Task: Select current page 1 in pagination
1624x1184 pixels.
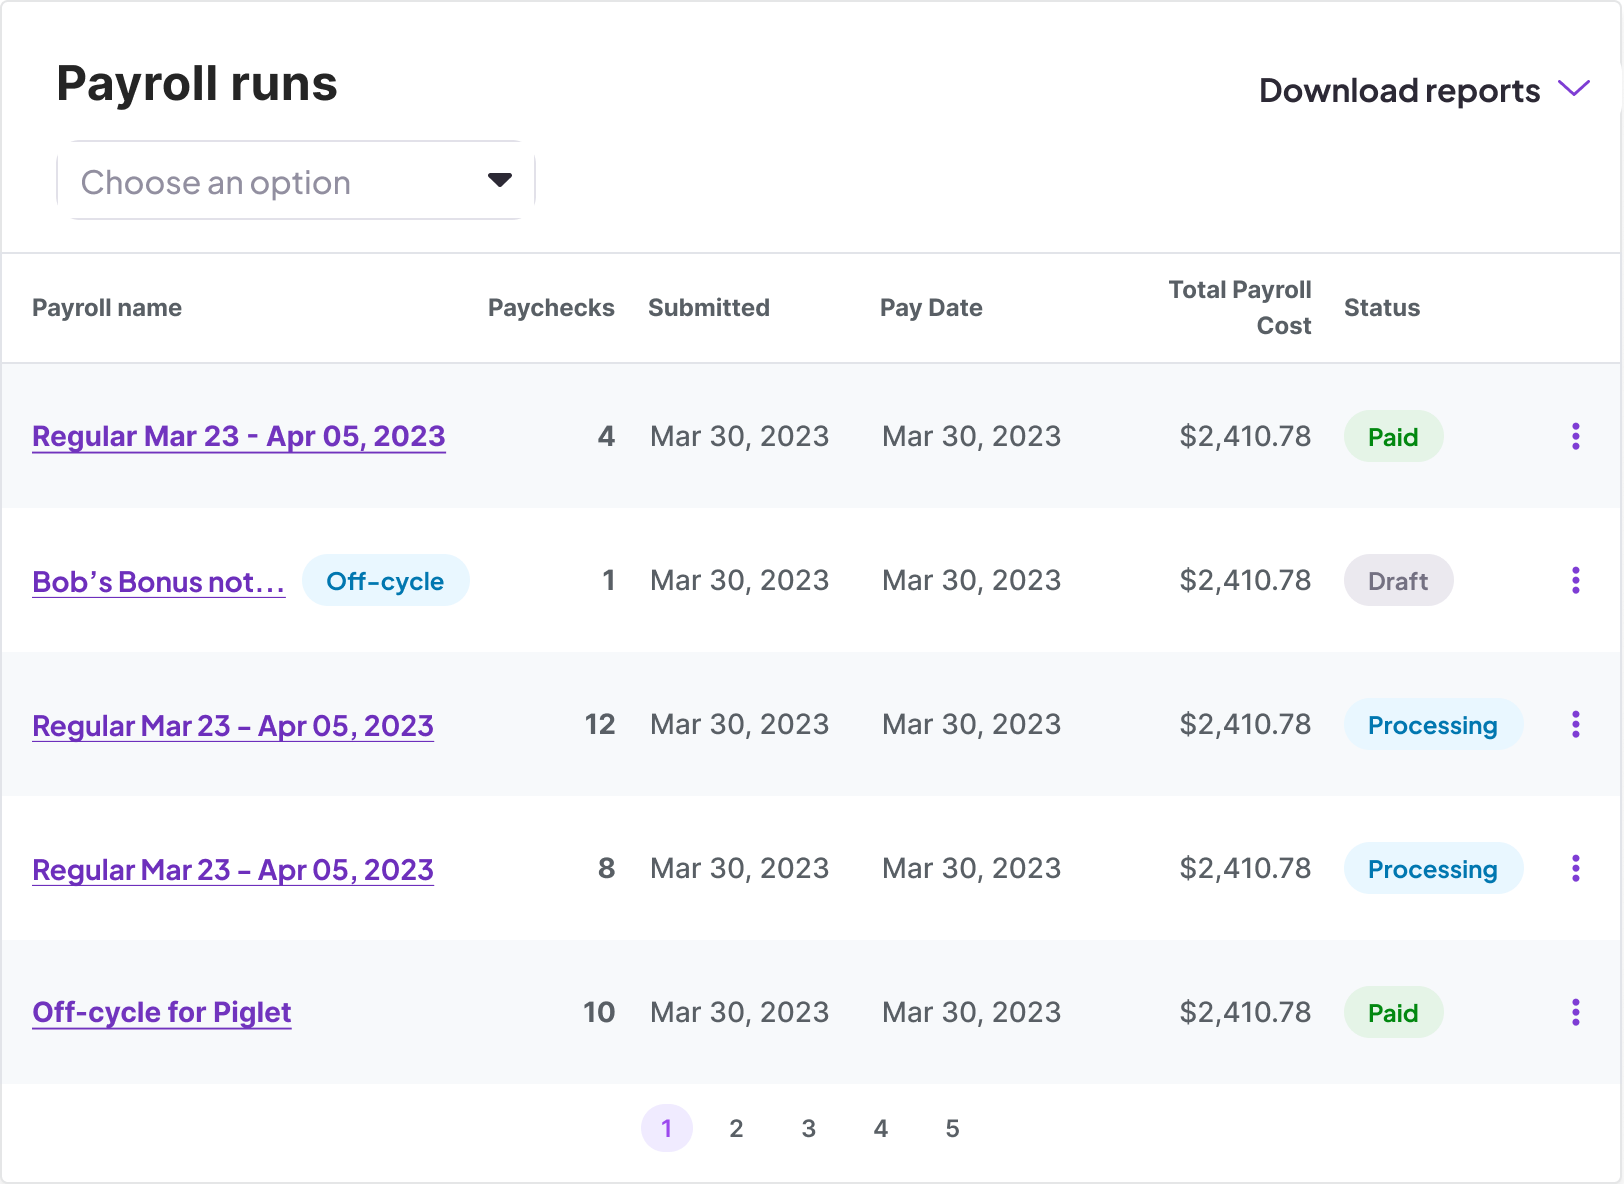Action: pyautogui.click(x=666, y=1128)
